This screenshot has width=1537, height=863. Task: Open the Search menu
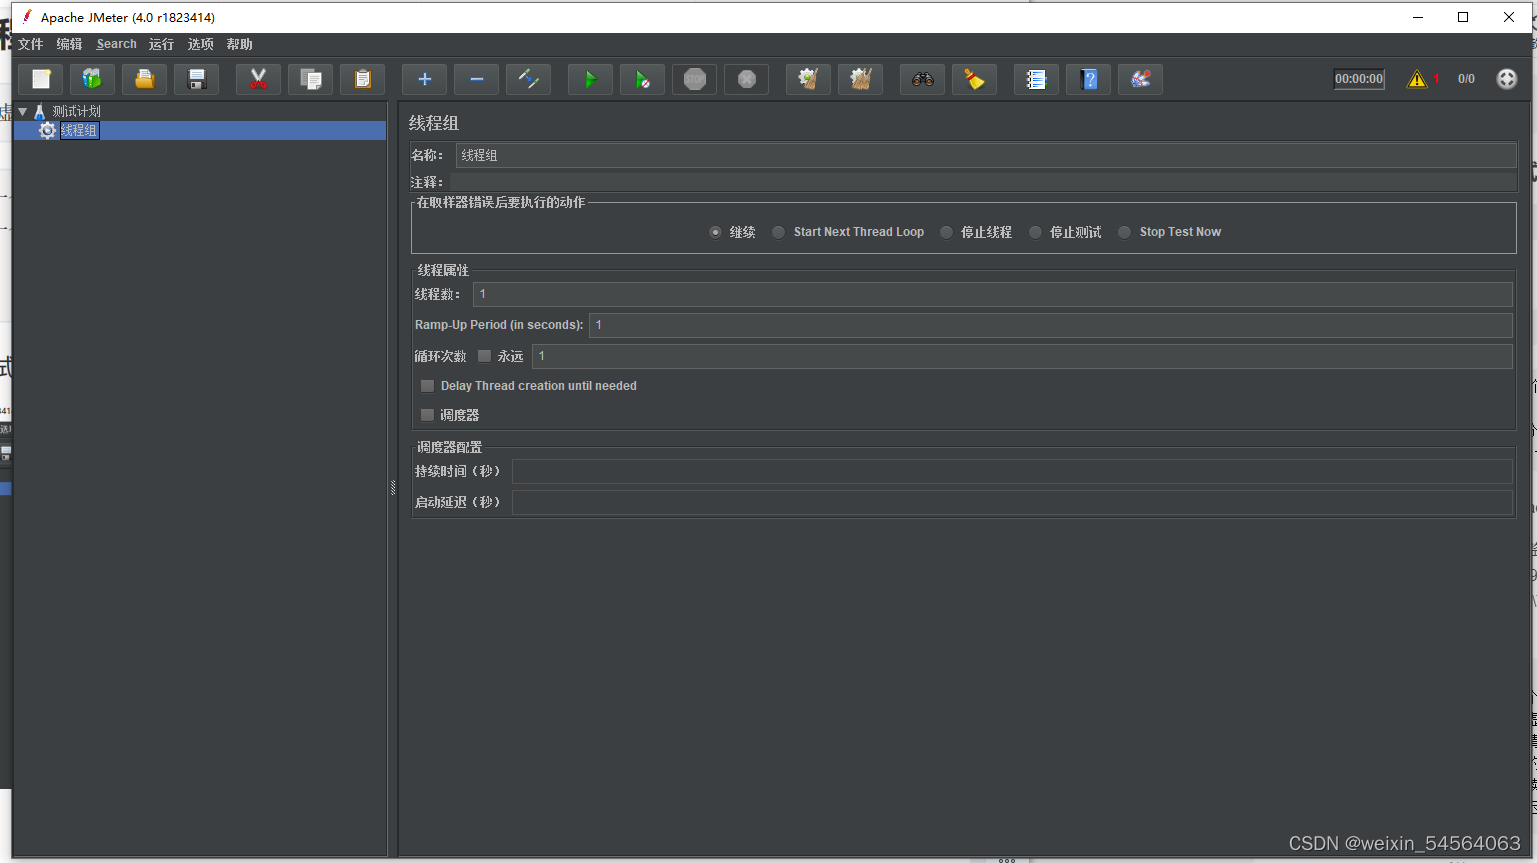[x=116, y=44]
